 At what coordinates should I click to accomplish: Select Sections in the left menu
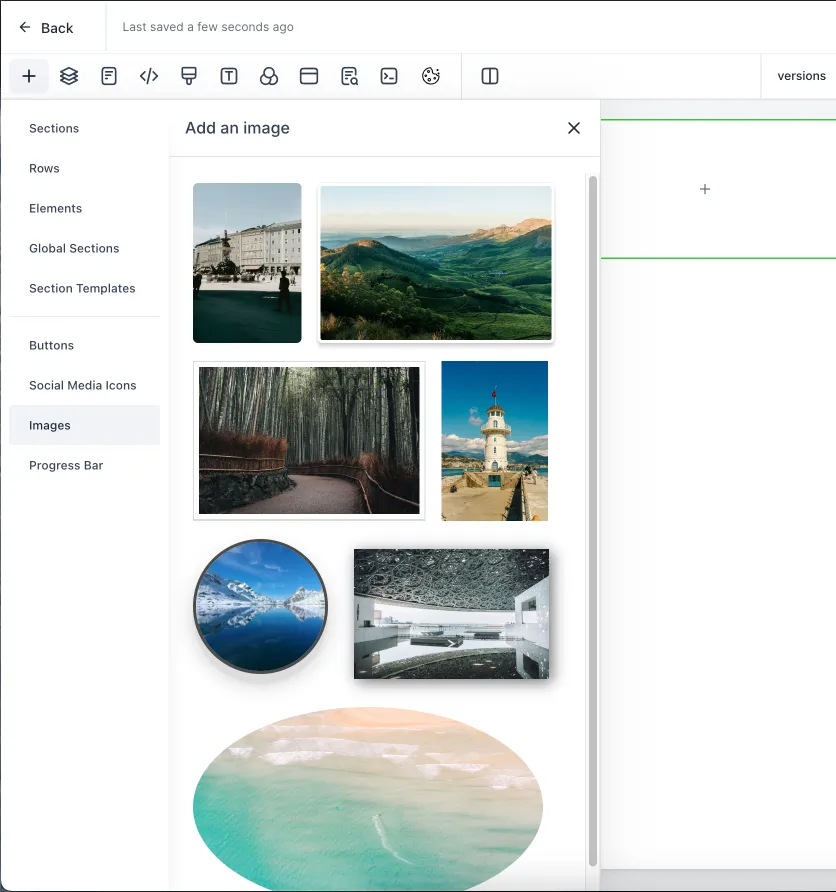[54, 129]
